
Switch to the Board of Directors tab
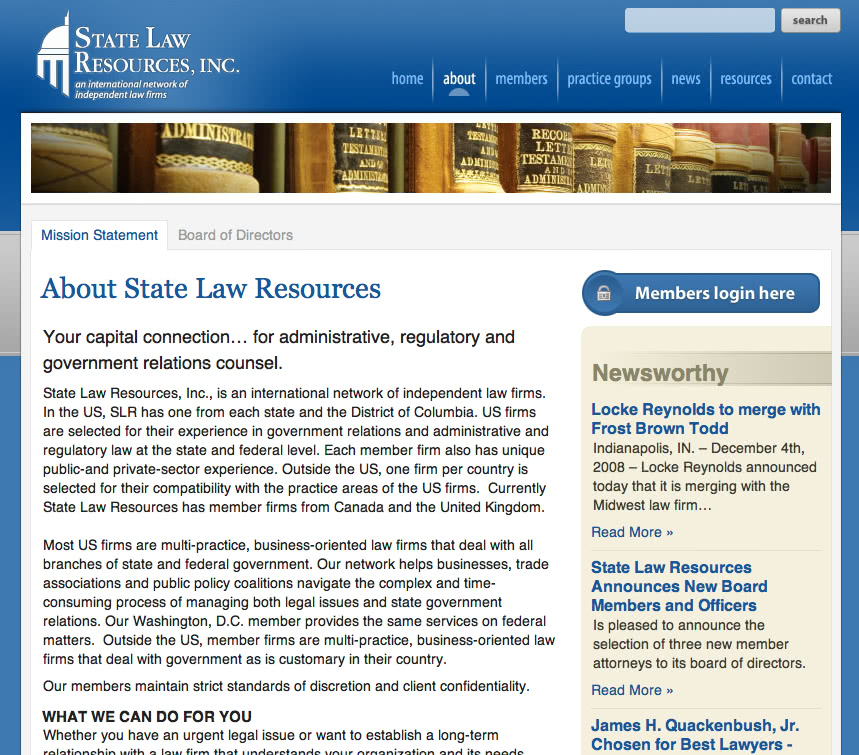tap(236, 235)
